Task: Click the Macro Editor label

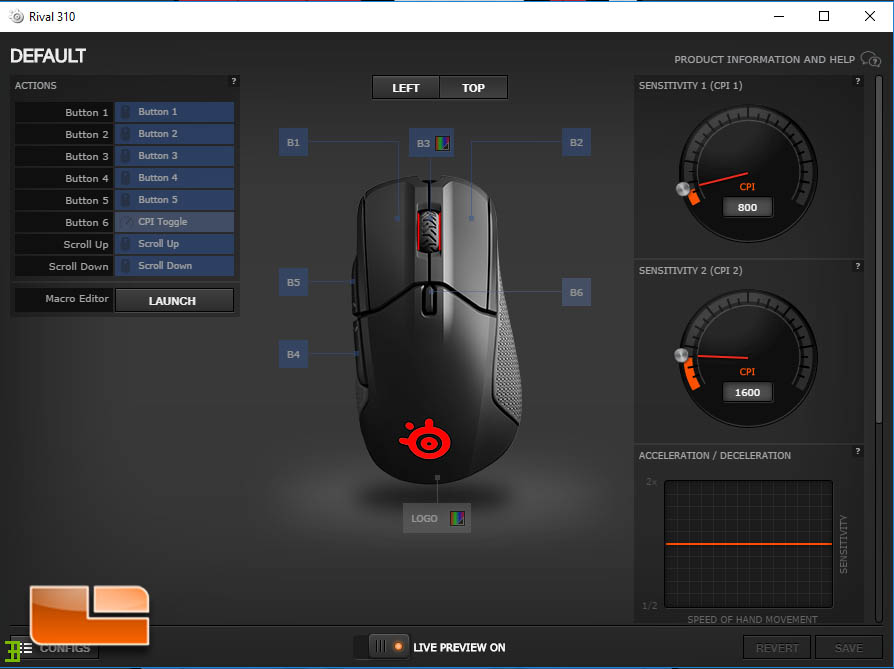Action: pos(77,298)
